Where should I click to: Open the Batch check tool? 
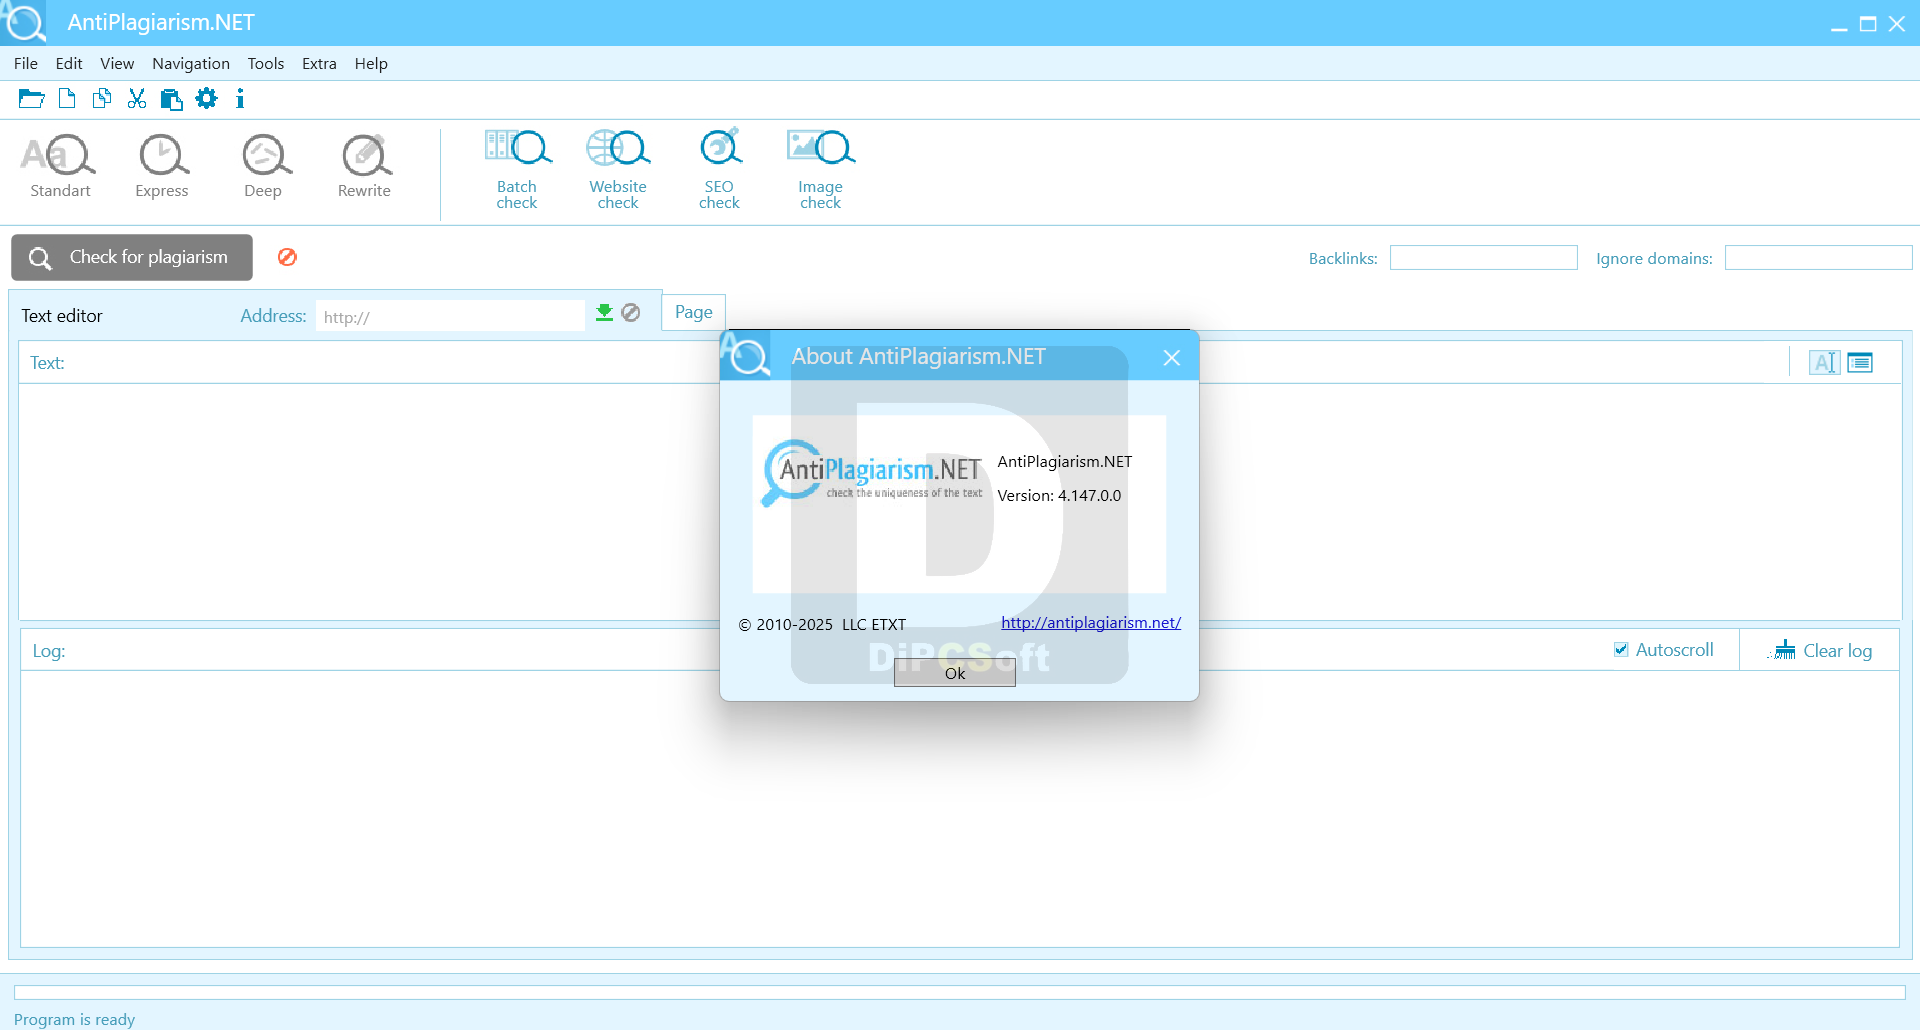click(x=517, y=169)
